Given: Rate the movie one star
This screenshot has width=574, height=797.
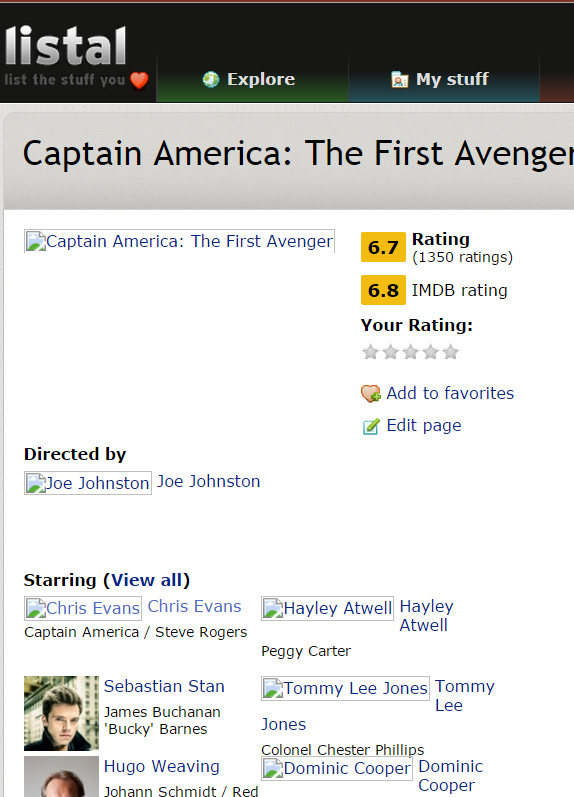Looking at the screenshot, I should (370, 352).
